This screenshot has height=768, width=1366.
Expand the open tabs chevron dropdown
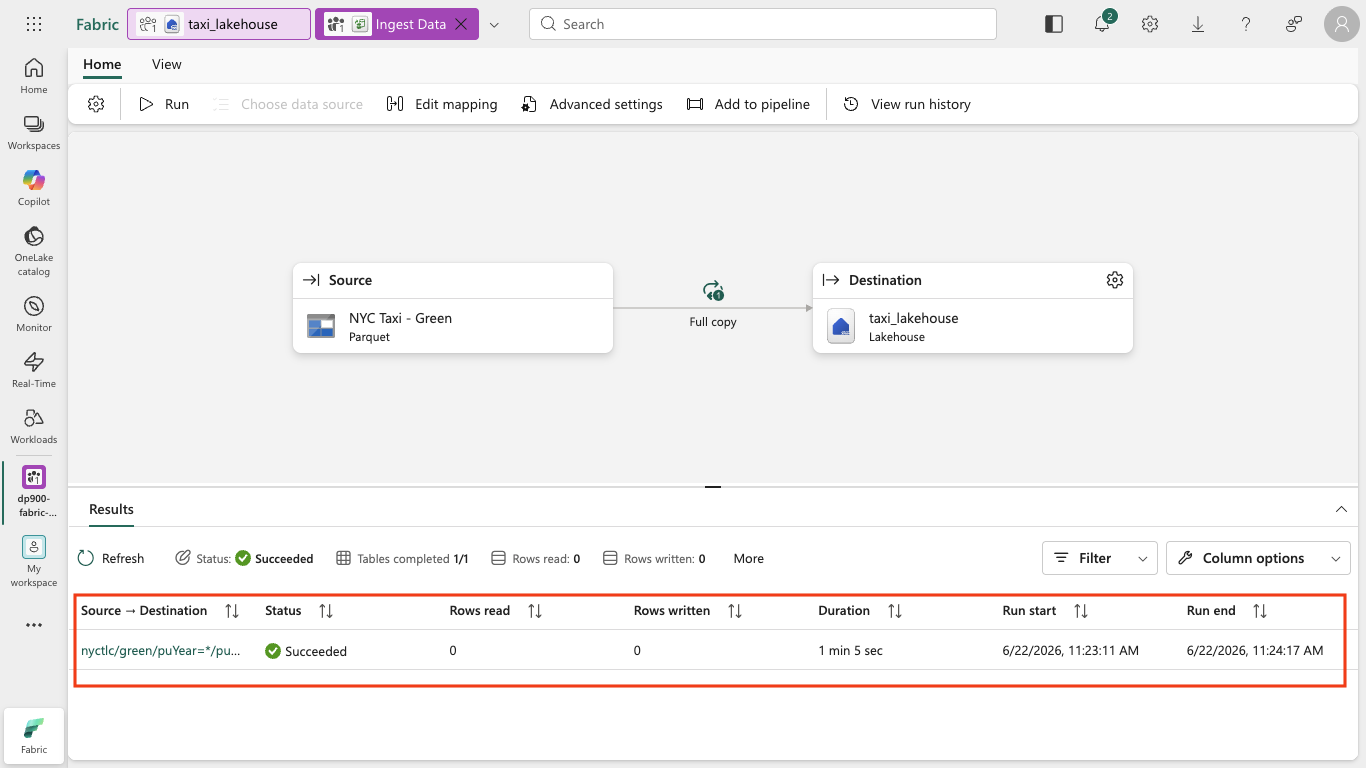click(494, 24)
